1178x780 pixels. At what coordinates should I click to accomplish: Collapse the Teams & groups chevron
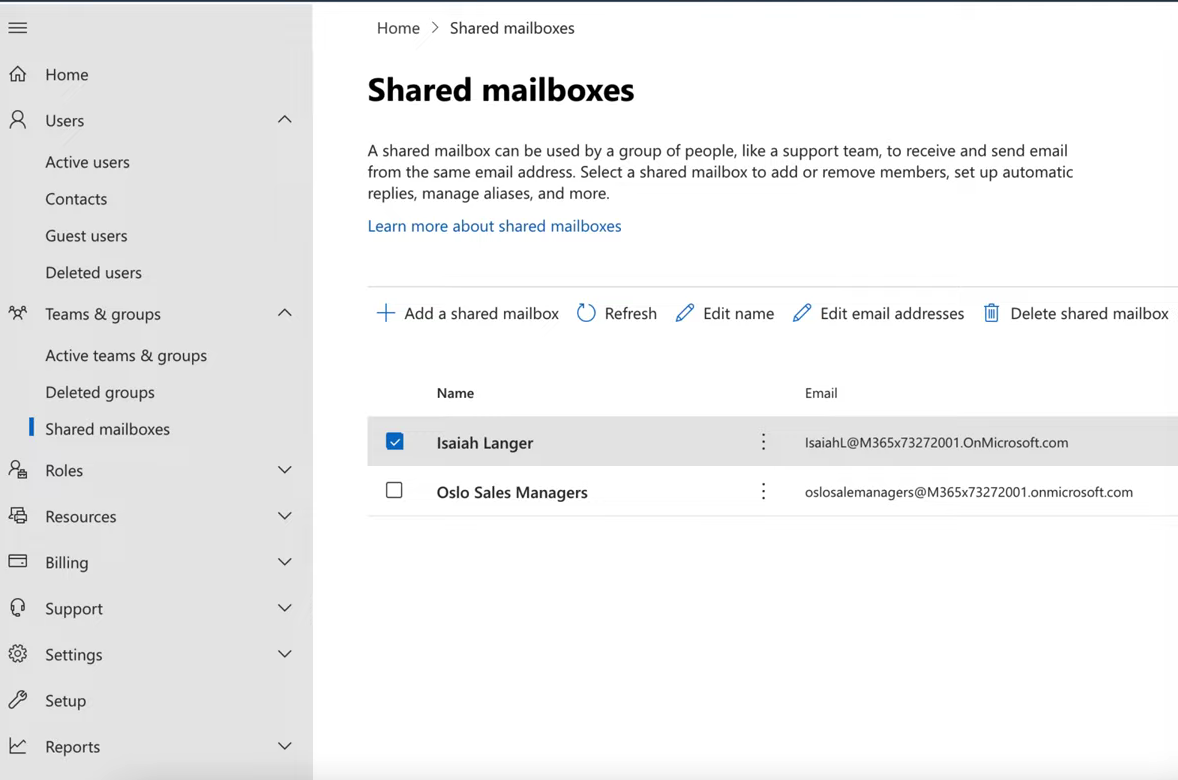pos(285,313)
